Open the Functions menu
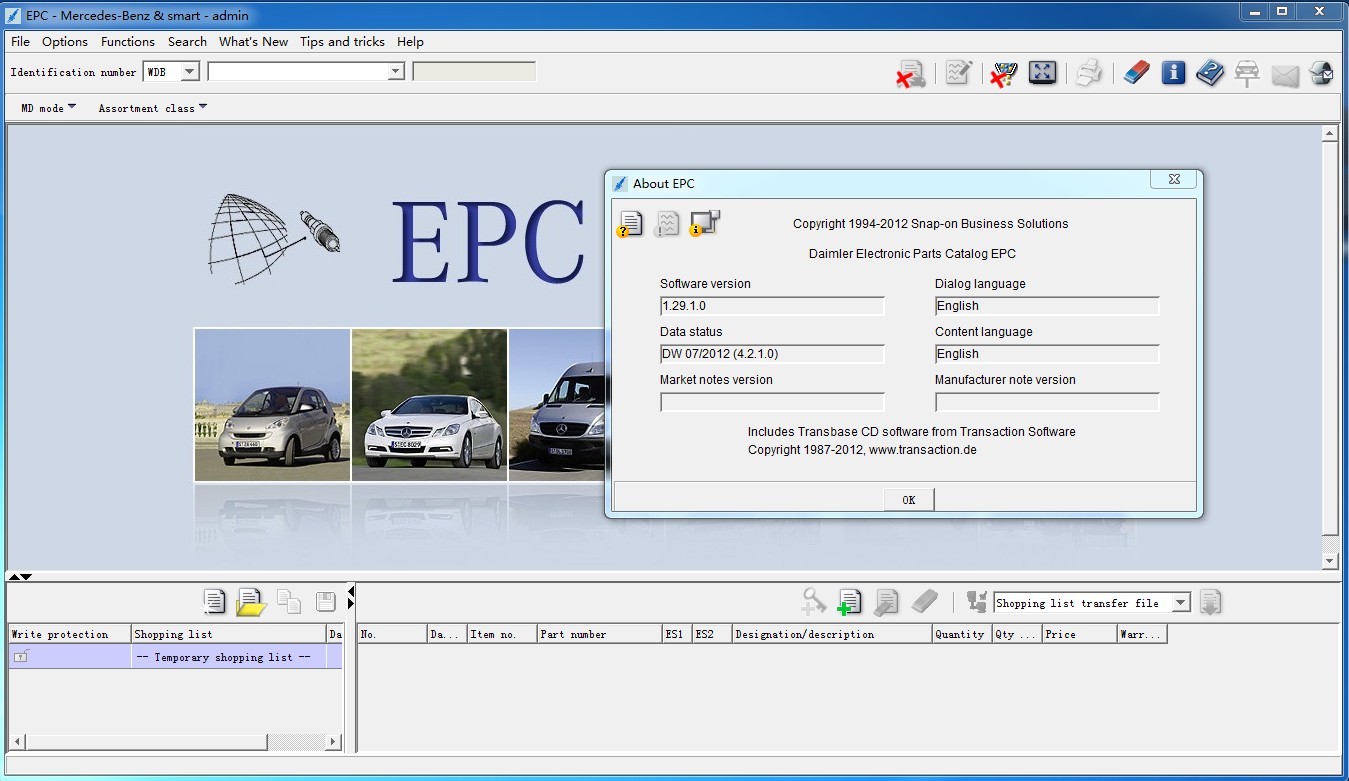Image resolution: width=1349 pixels, height=781 pixels. point(128,41)
